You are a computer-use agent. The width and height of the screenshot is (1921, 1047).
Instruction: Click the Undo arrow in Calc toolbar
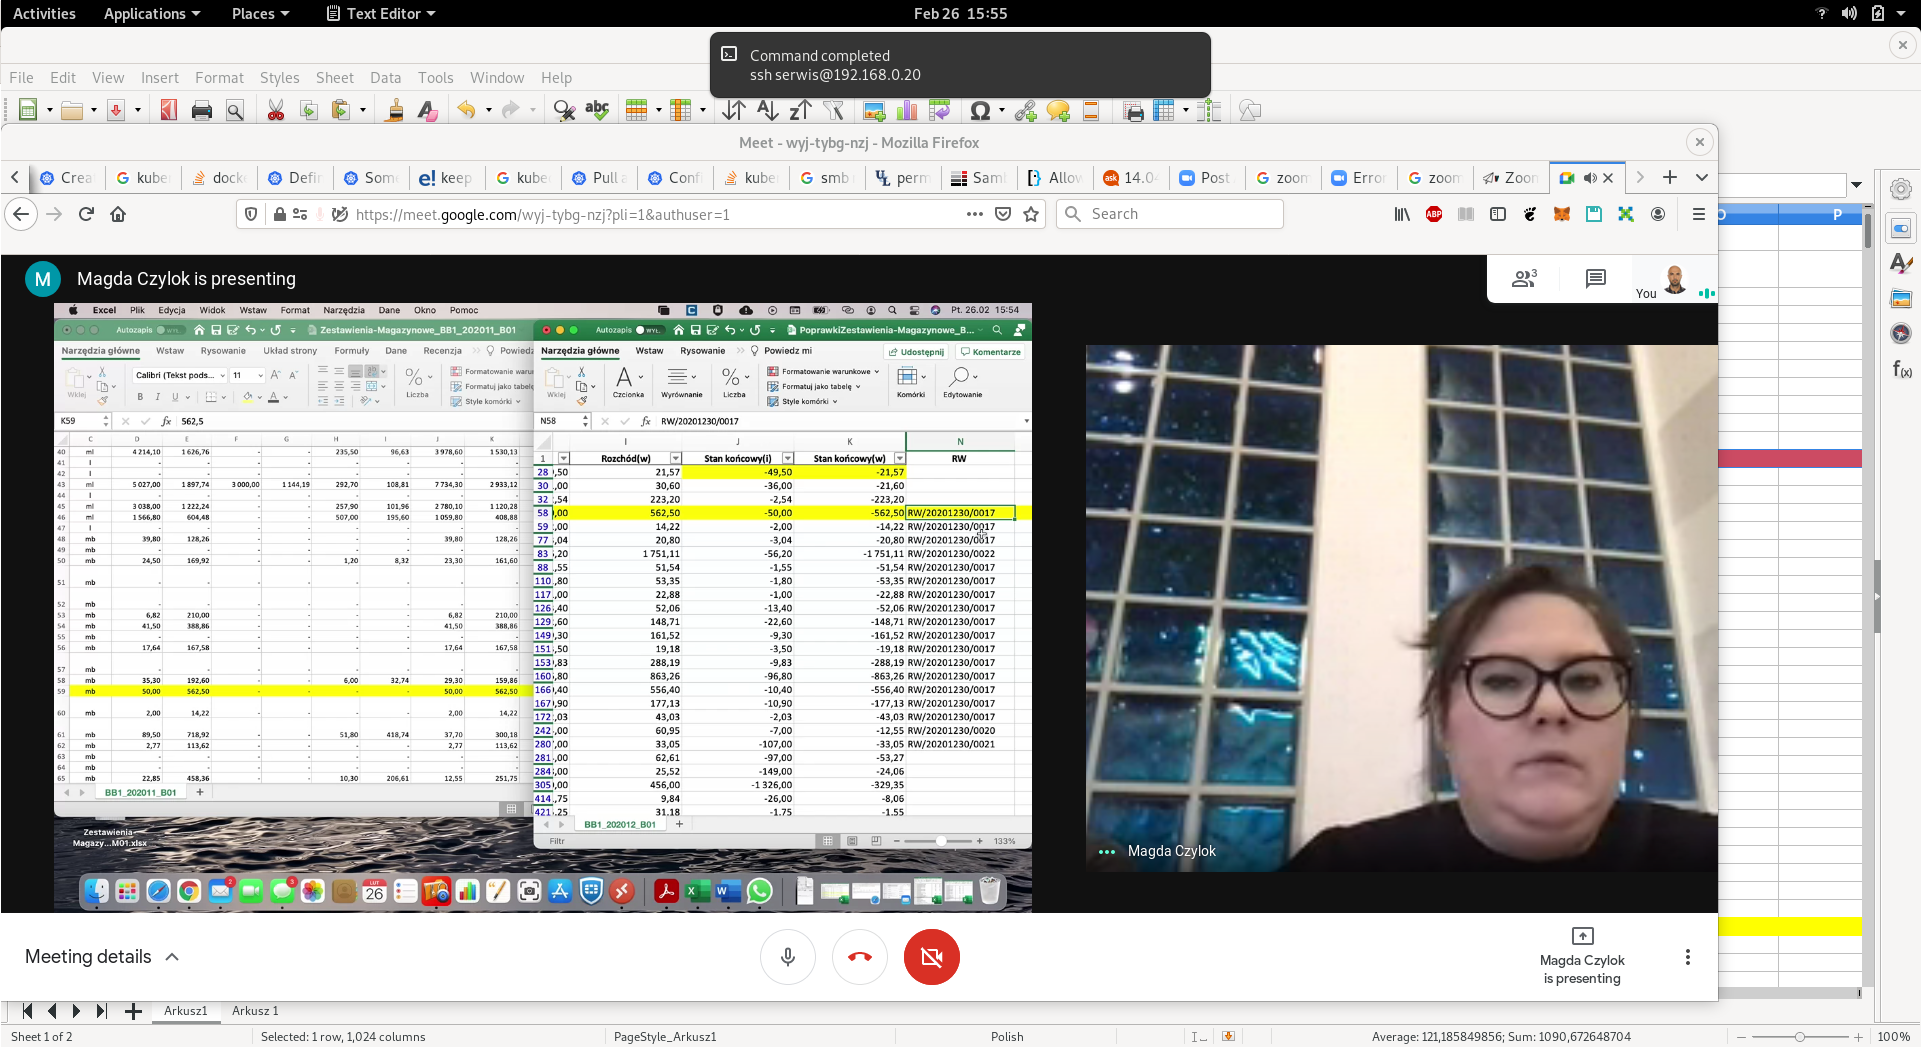[466, 111]
